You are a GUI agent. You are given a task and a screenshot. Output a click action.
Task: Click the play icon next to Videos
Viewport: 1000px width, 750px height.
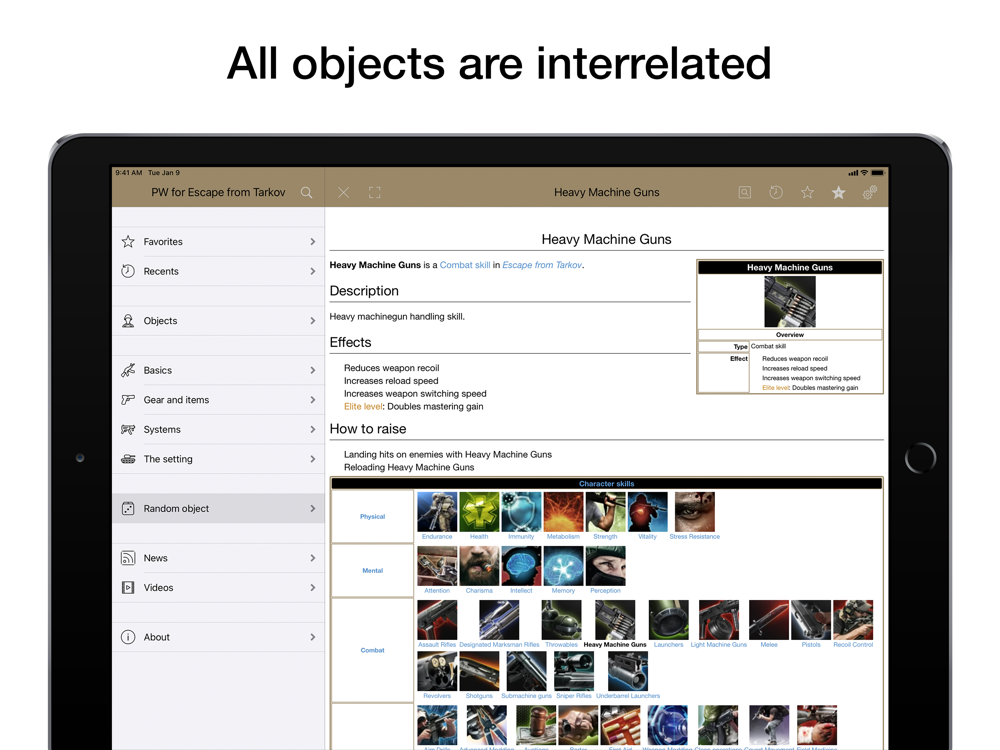(128, 587)
